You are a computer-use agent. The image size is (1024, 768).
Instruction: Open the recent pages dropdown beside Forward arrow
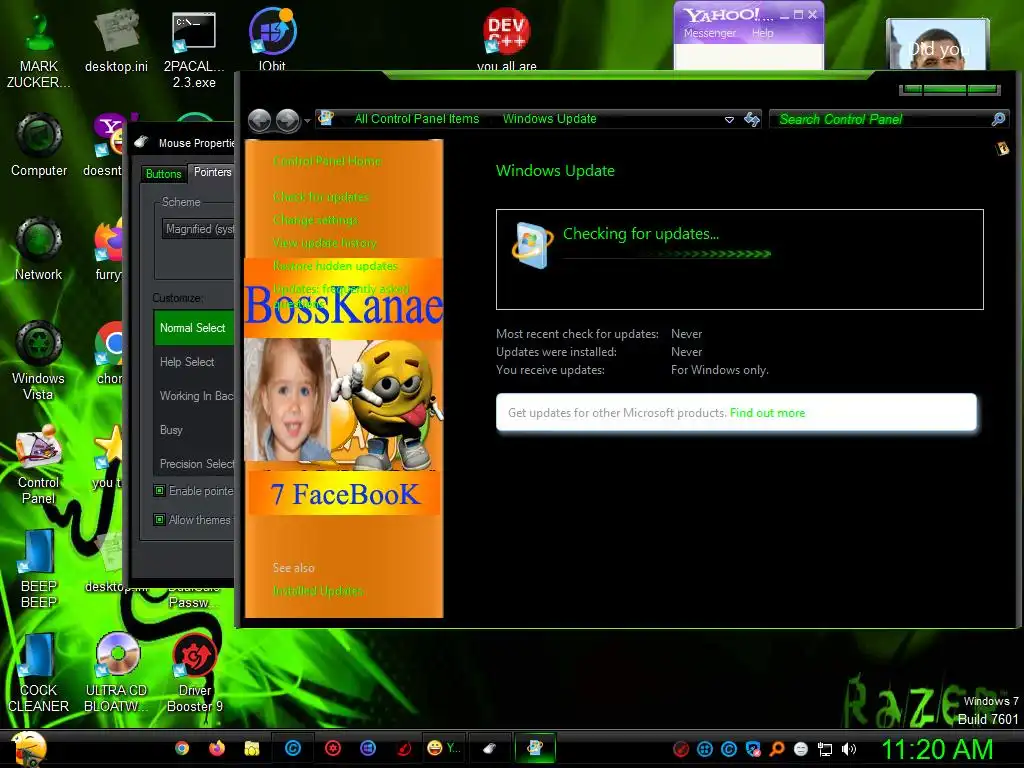point(306,121)
